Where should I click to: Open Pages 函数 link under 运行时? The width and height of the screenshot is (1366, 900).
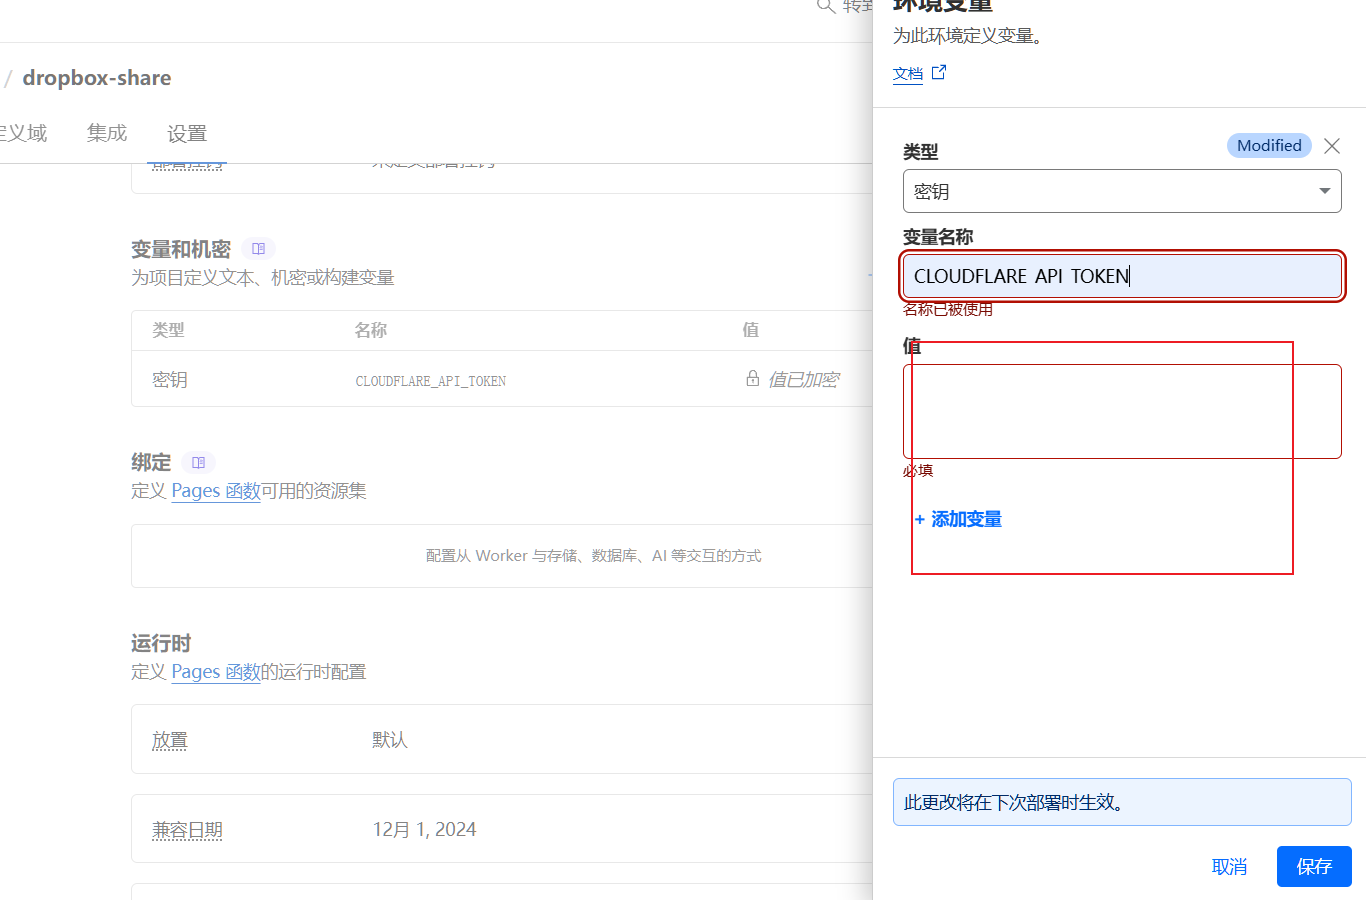[215, 672]
